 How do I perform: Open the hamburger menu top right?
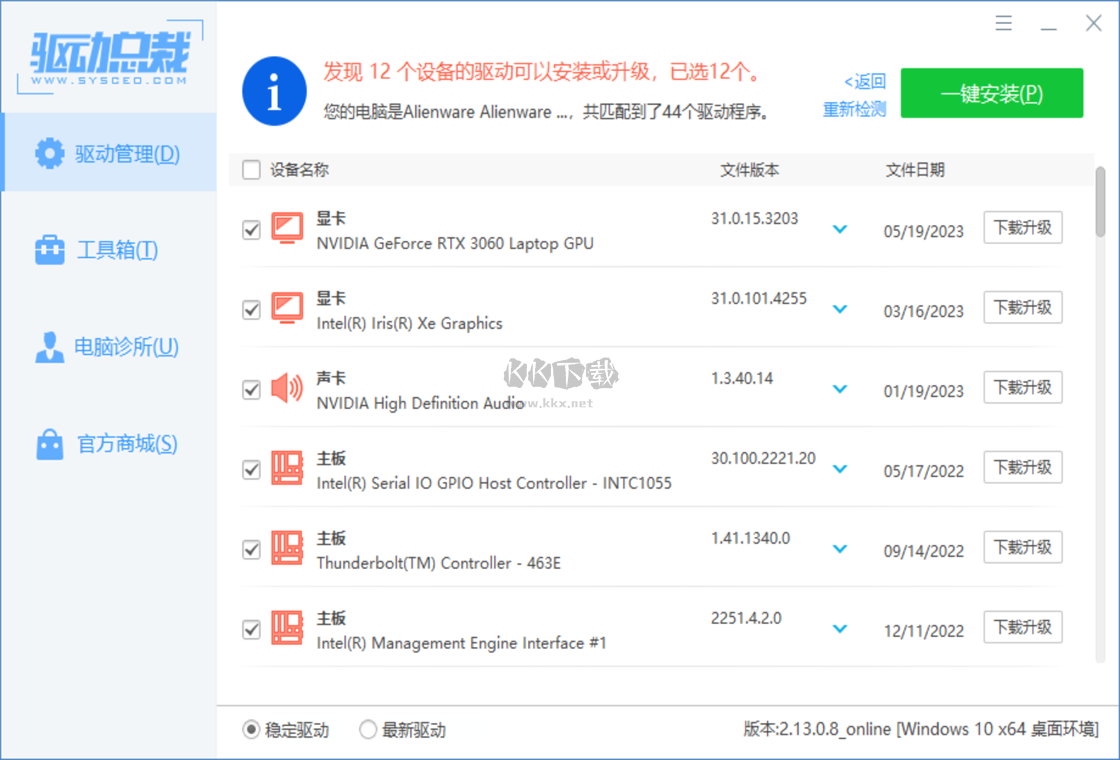pos(1003,22)
